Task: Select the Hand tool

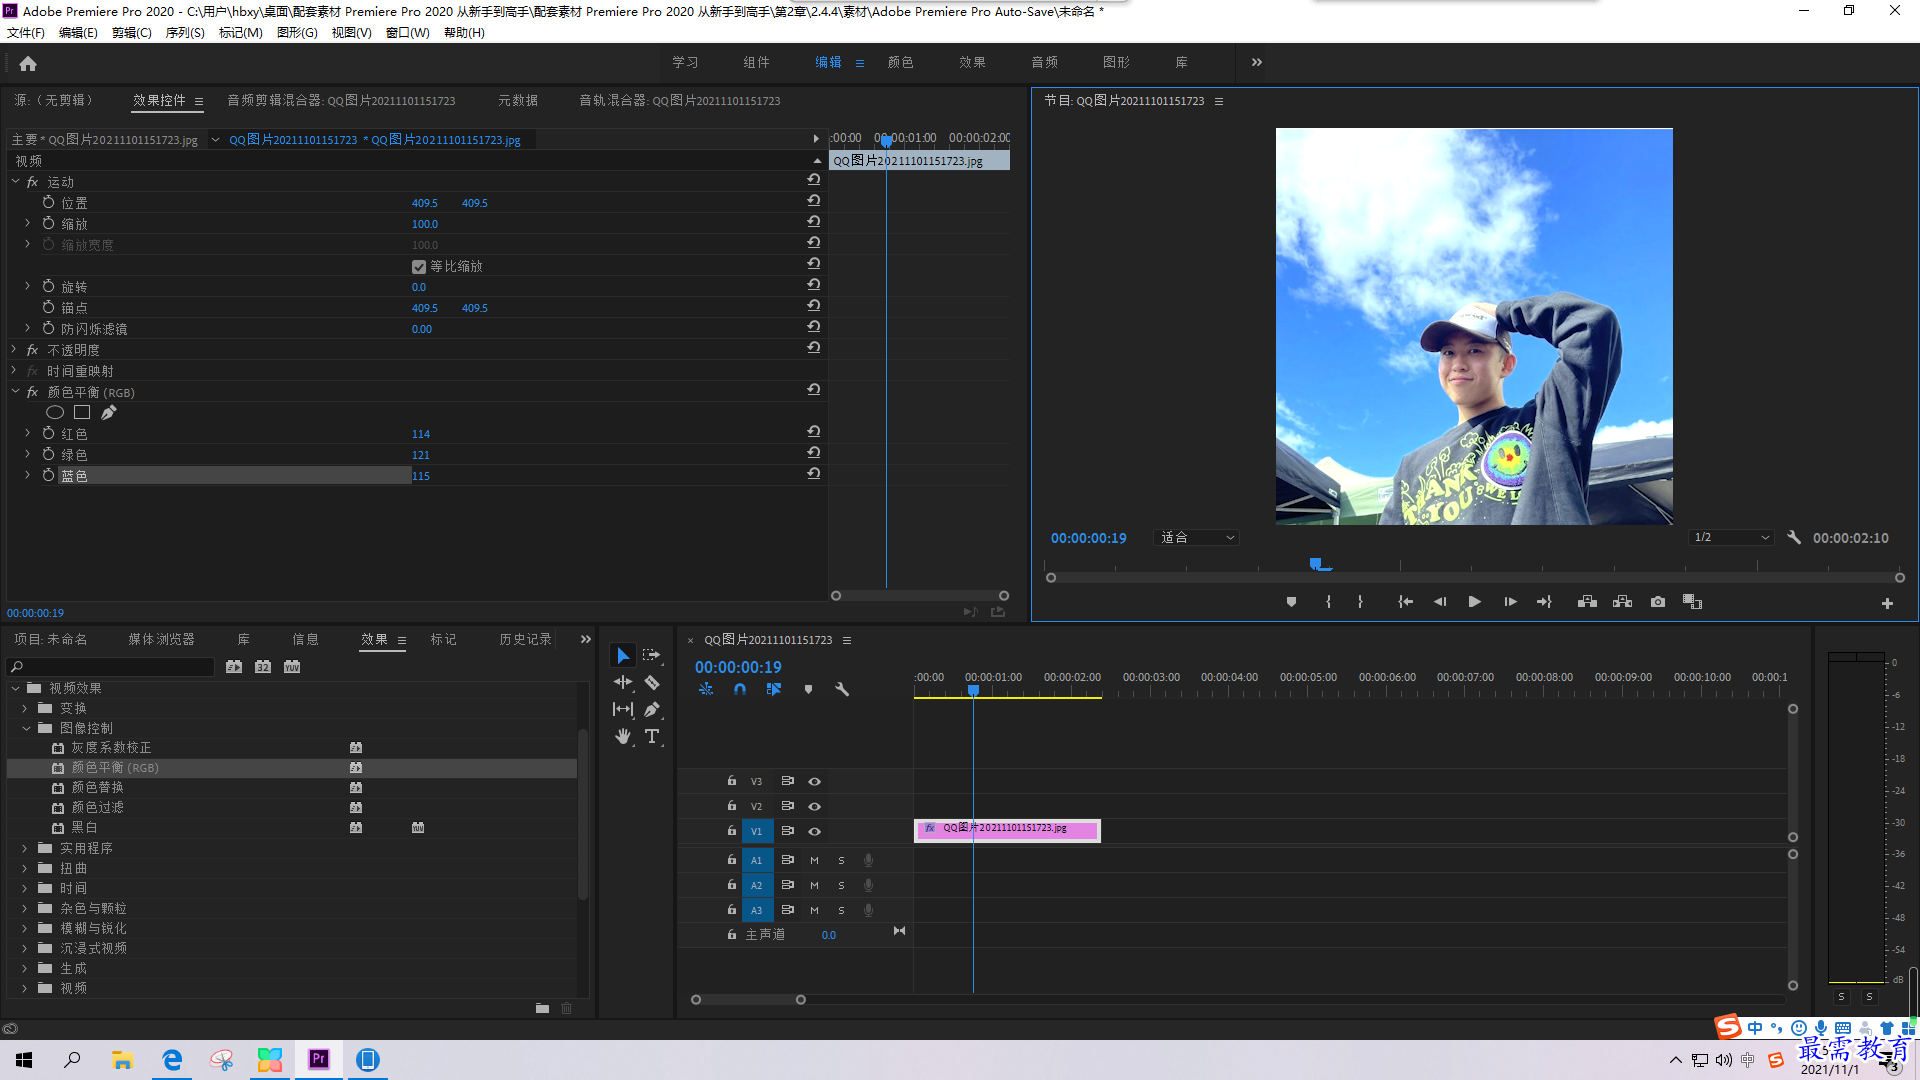Action: coord(623,737)
